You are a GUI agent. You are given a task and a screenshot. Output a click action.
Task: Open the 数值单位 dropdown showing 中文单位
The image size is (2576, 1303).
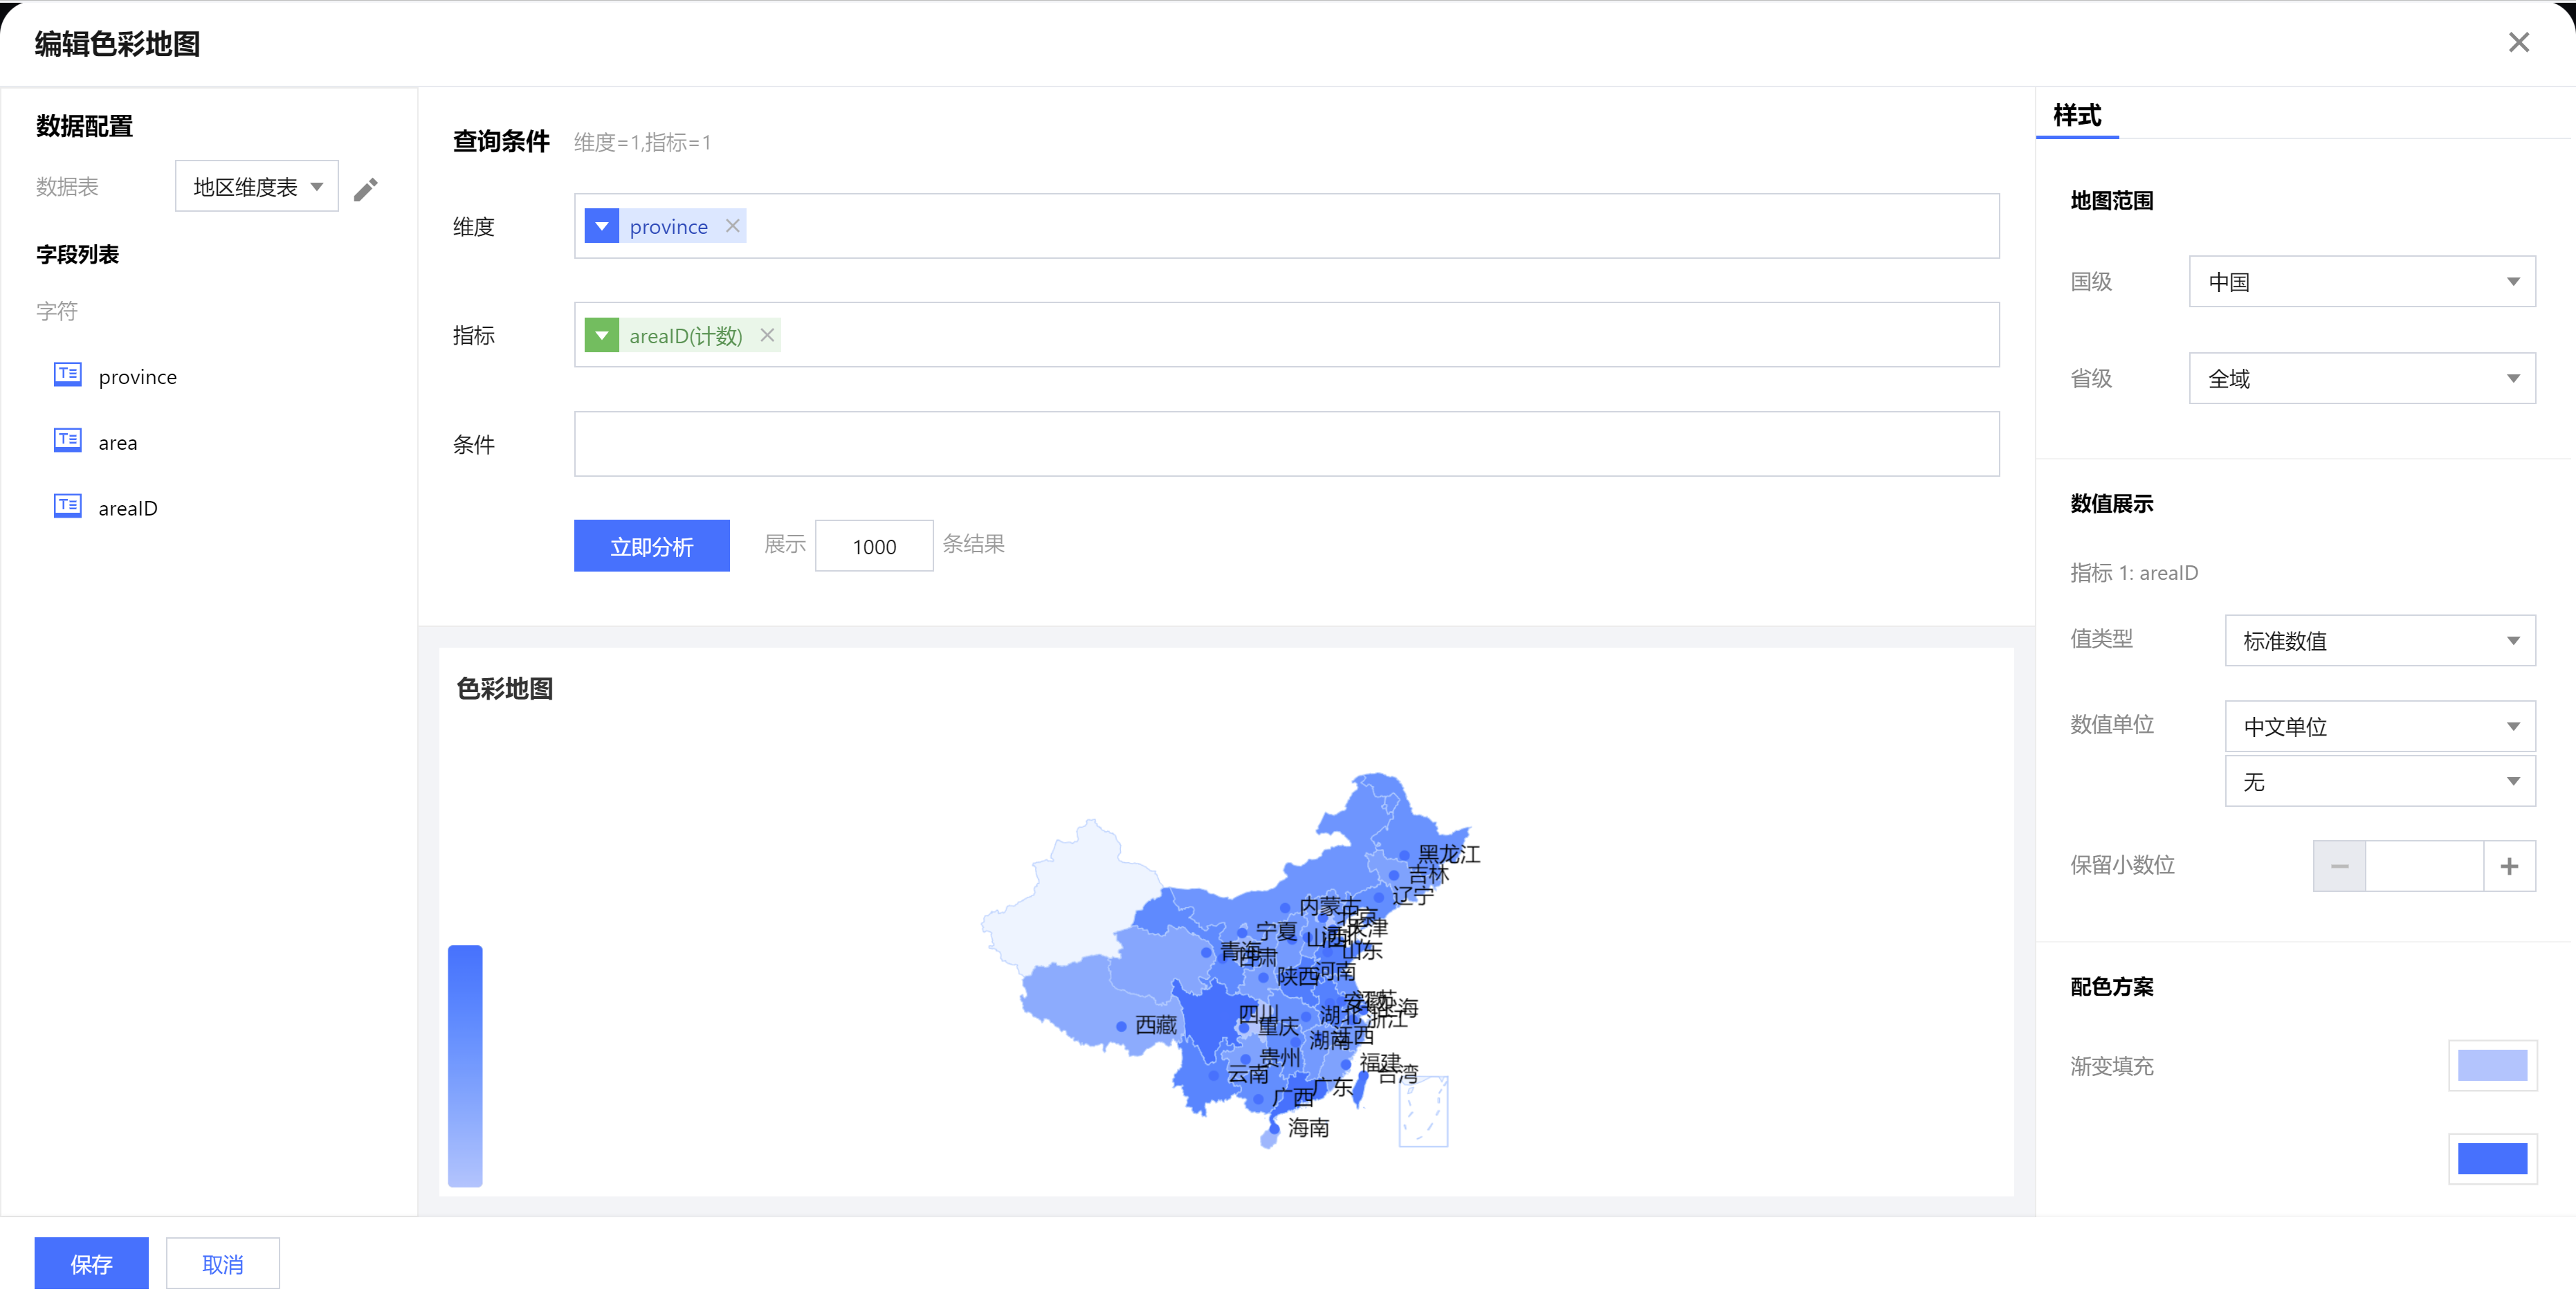click(2379, 727)
